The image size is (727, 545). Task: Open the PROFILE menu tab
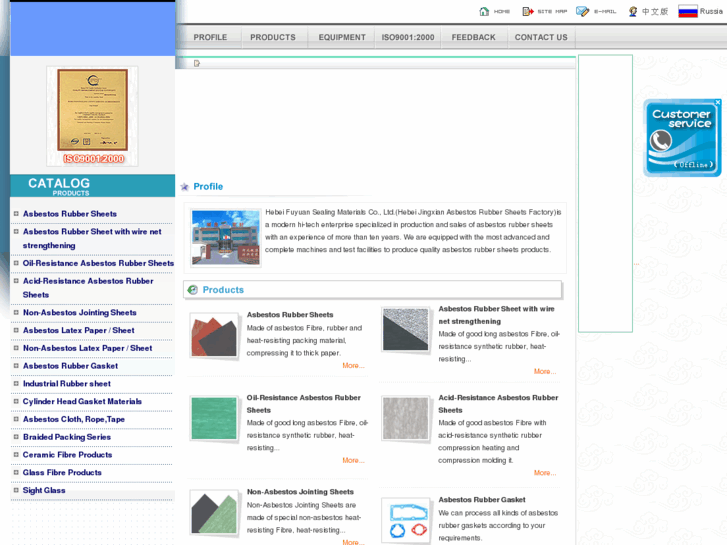(210, 37)
